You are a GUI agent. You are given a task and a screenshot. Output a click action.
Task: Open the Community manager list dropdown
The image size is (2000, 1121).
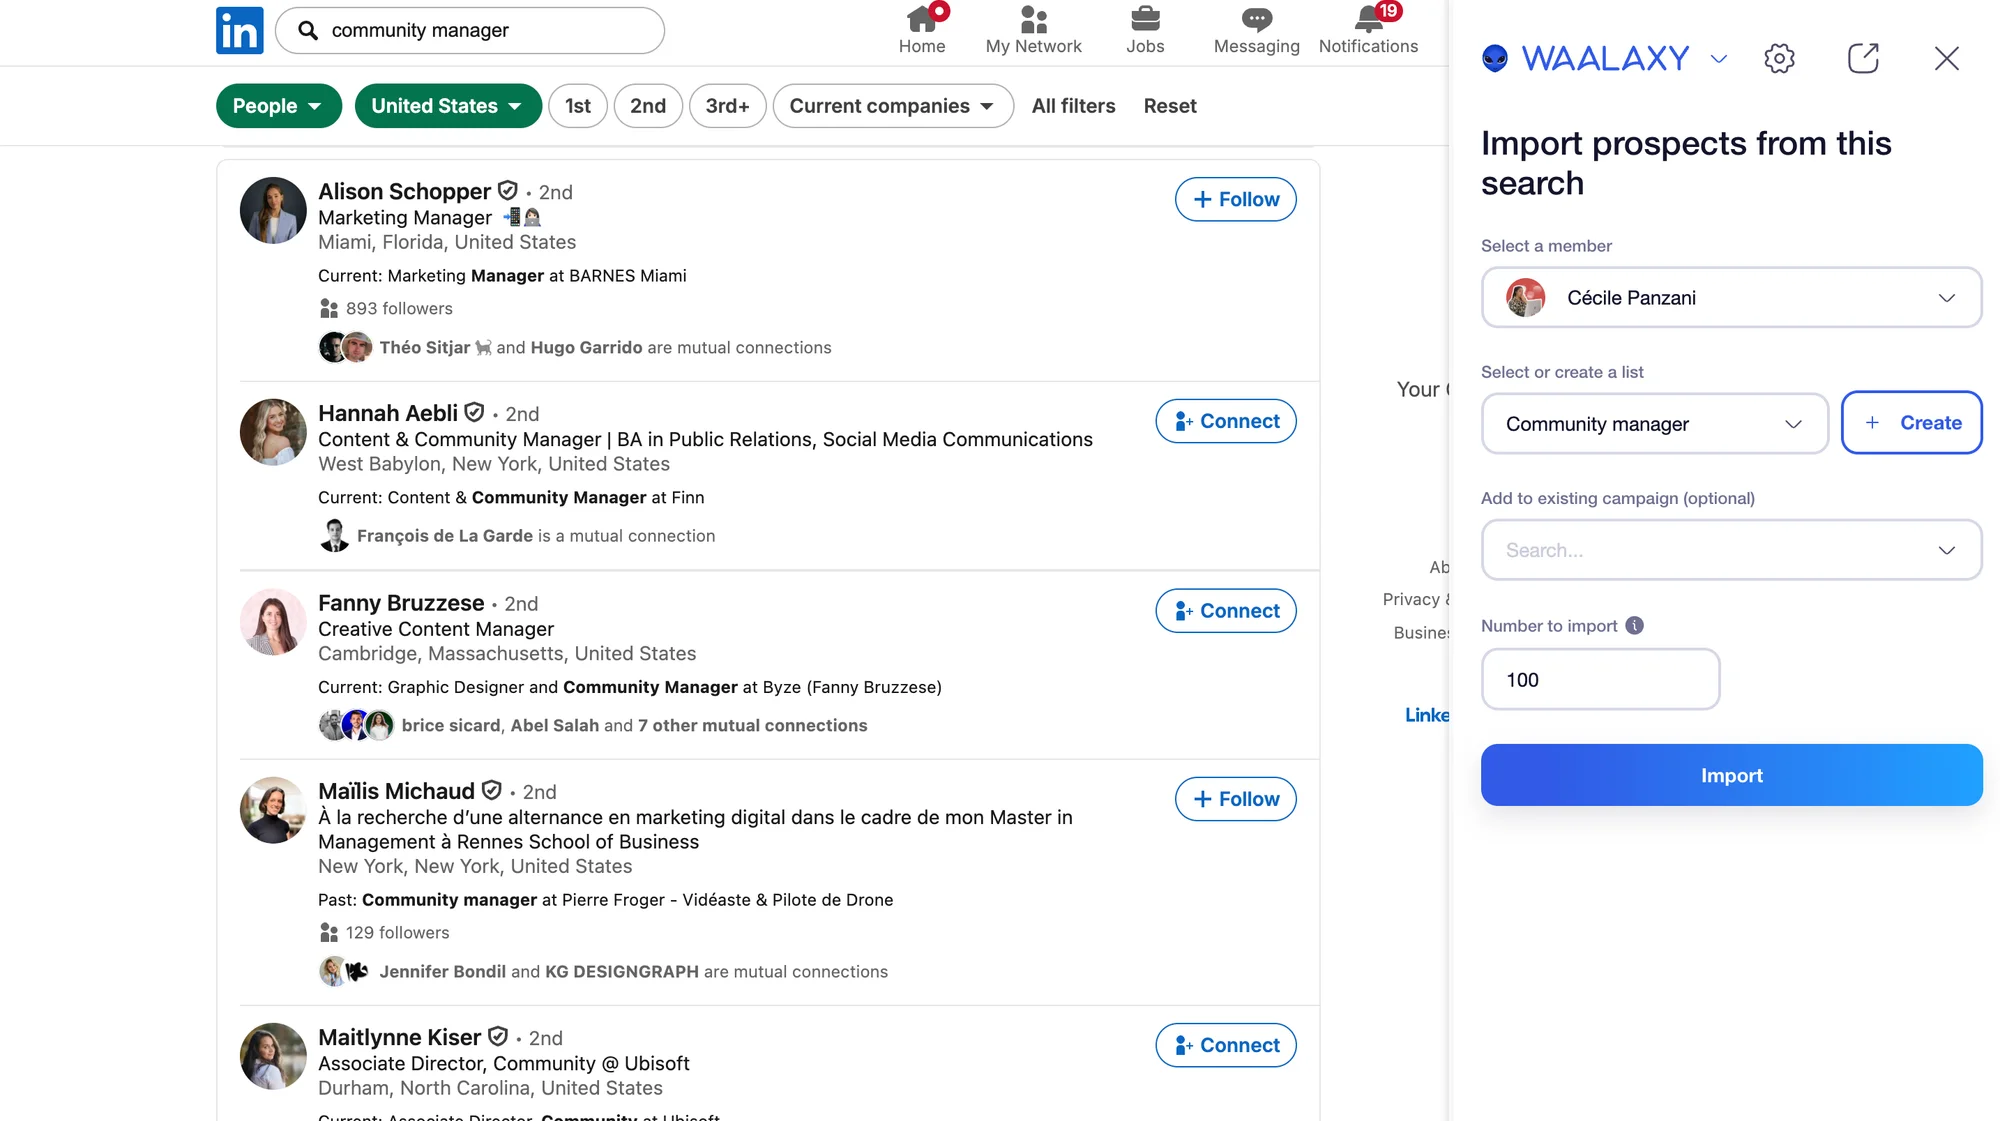coord(1654,423)
